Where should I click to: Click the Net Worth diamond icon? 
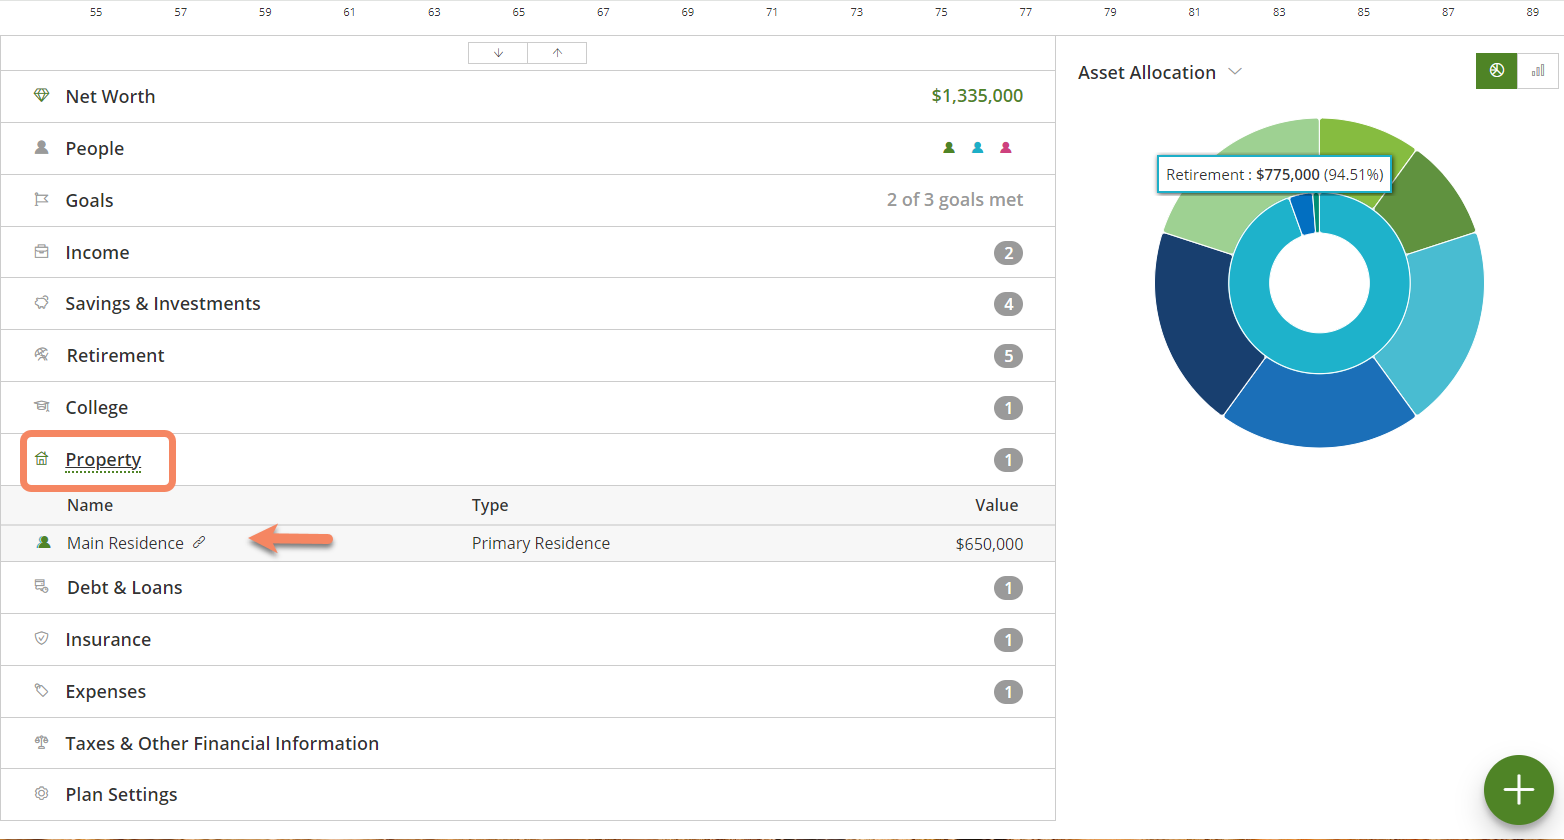[41, 96]
